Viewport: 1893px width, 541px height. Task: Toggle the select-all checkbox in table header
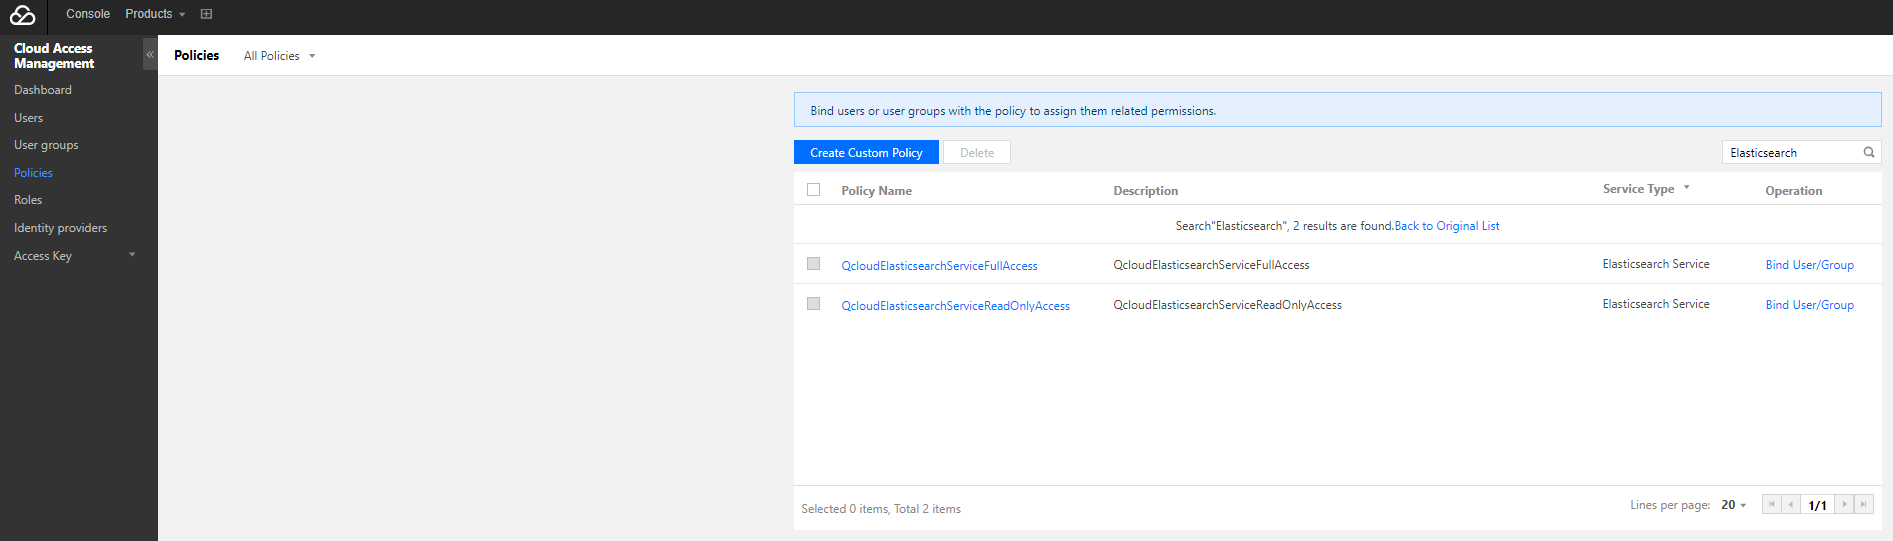tap(814, 190)
